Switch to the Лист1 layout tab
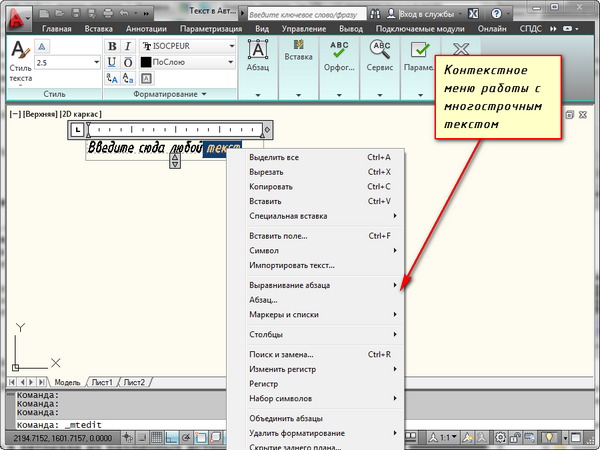The height and width of the screenshot is (450, 600). [102, 382]
